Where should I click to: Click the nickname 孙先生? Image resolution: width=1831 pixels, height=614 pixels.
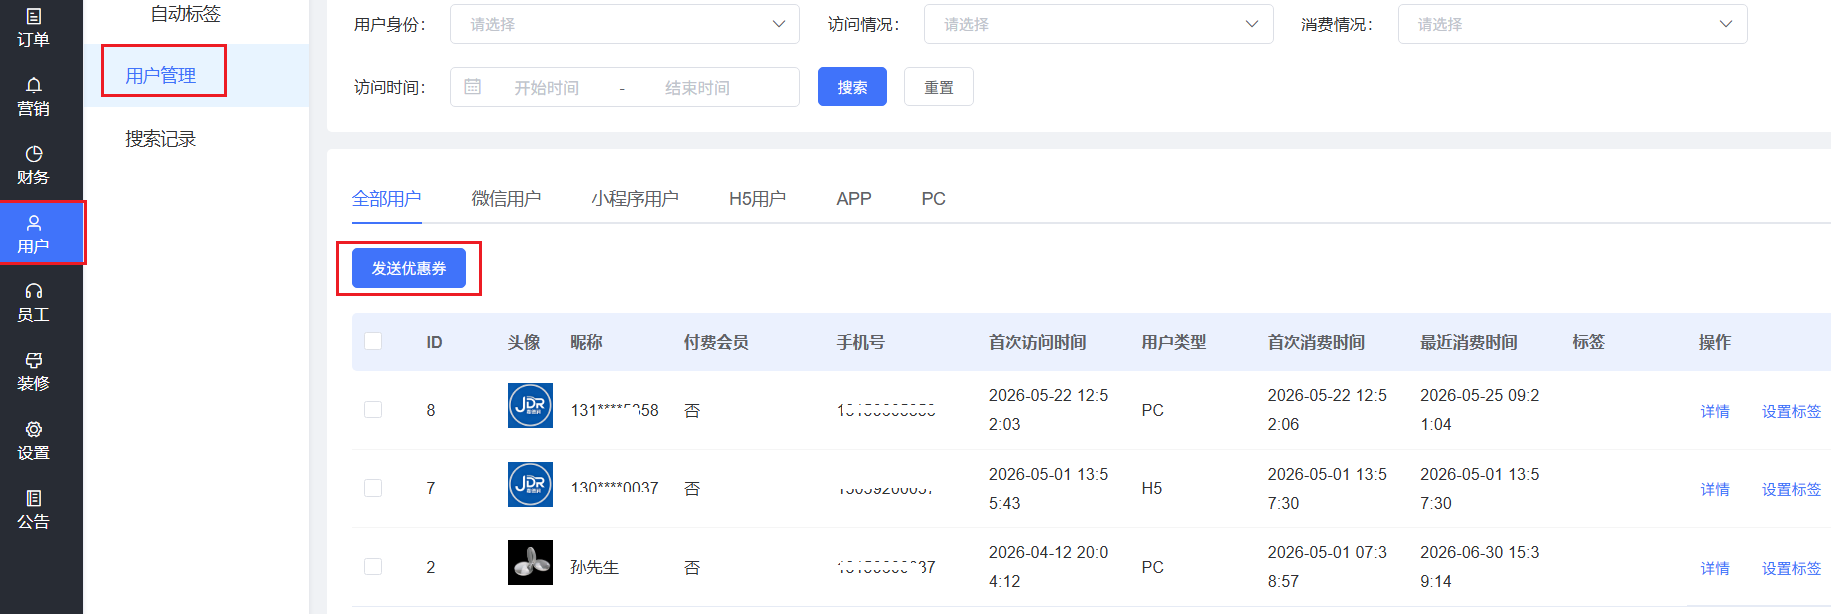[595, 567]
